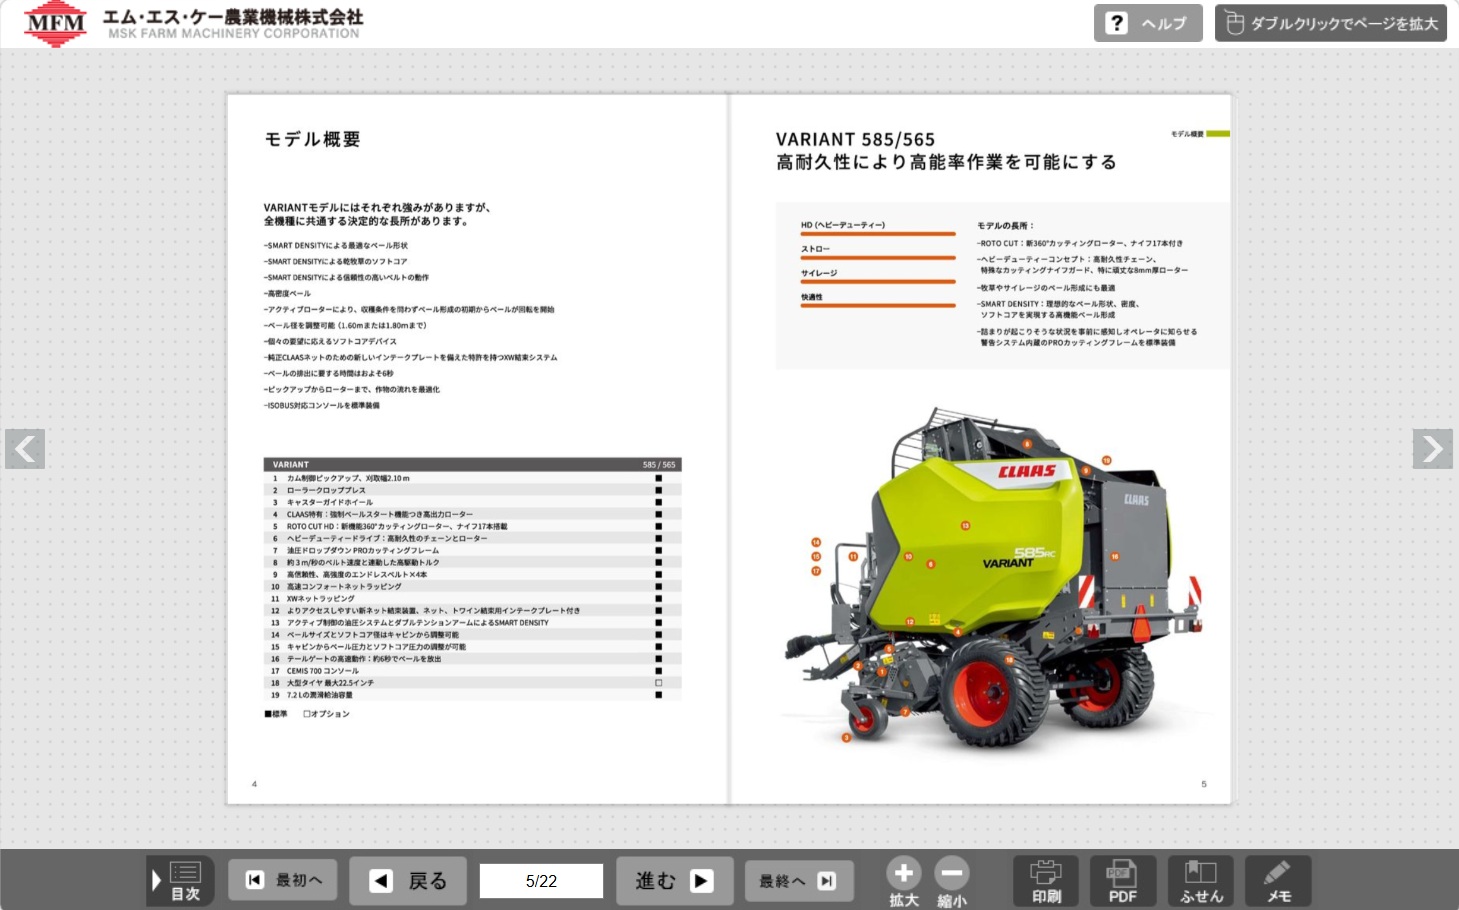Open the メモ pencil memo tool

[1278, 881]
